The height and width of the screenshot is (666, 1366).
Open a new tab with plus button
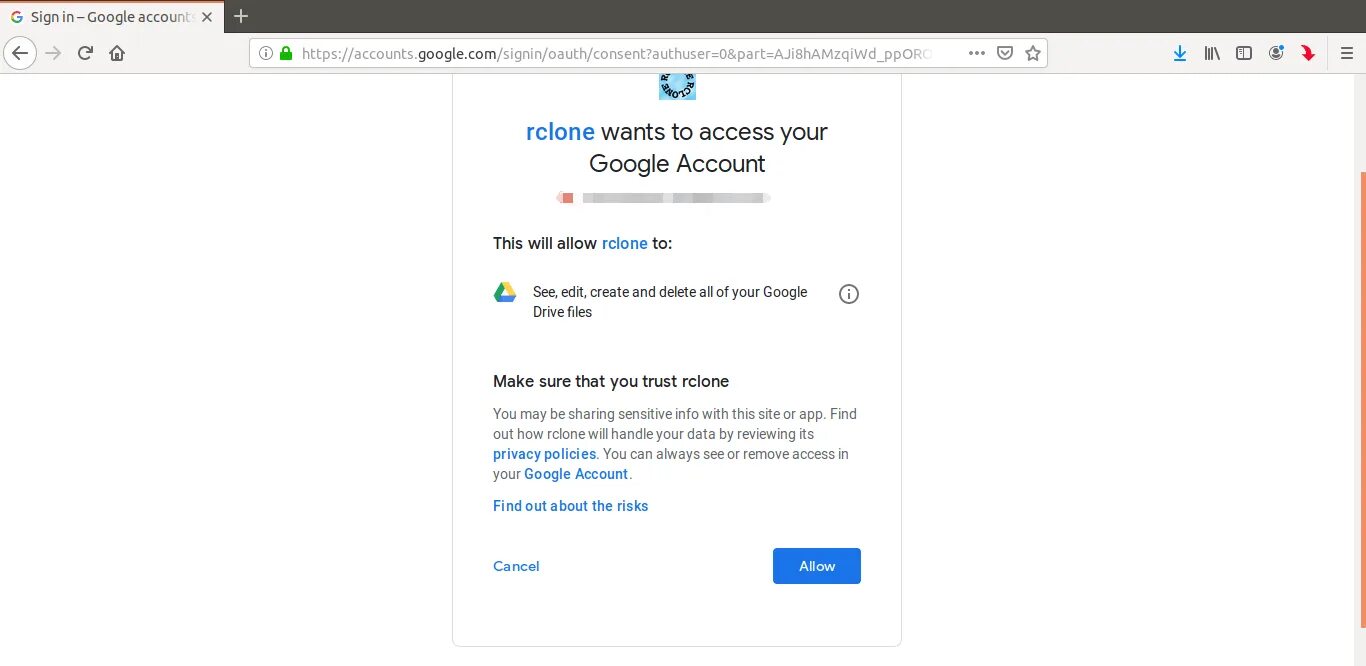pos(241,16)
